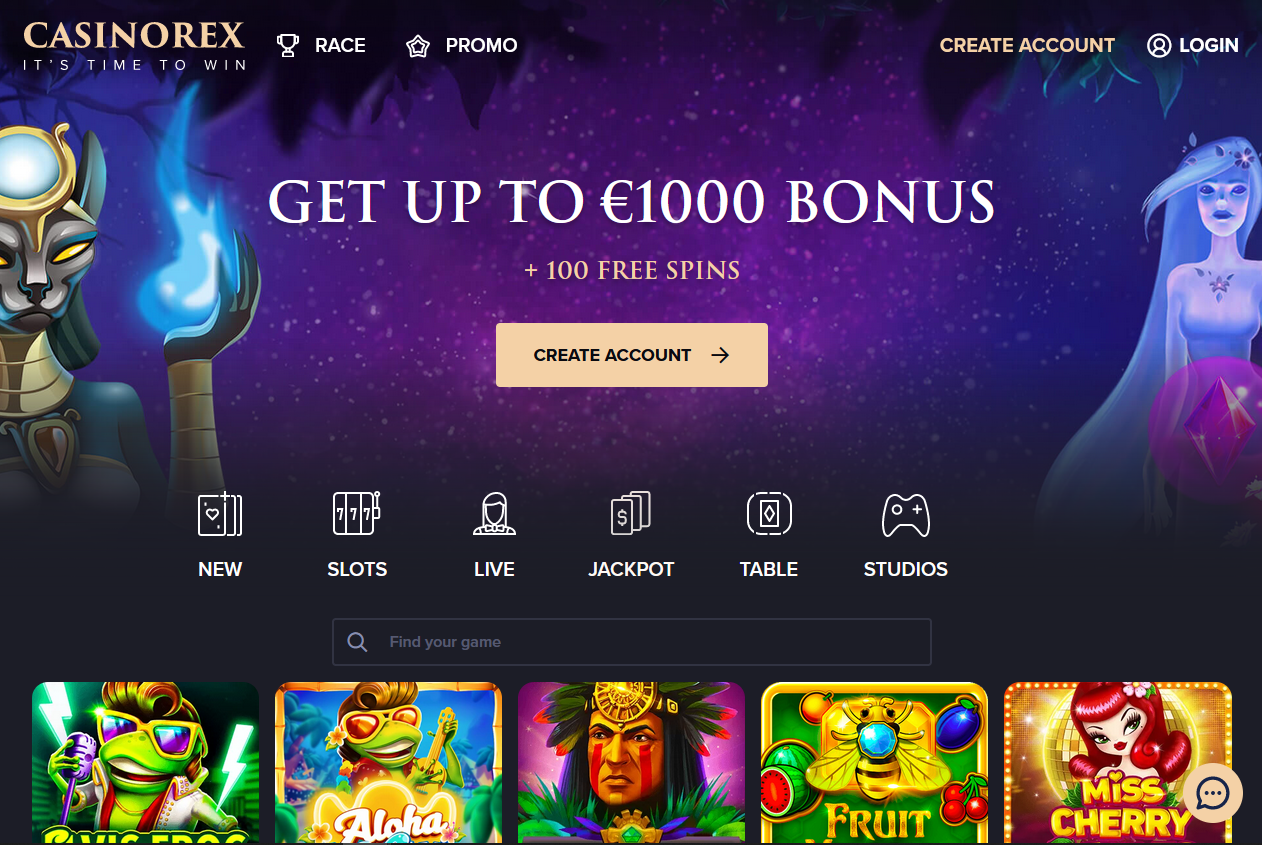Open the Fruit bee slot game thumbnail
The height and width of the screenshot is (845, 1262).
coord(875,763)
